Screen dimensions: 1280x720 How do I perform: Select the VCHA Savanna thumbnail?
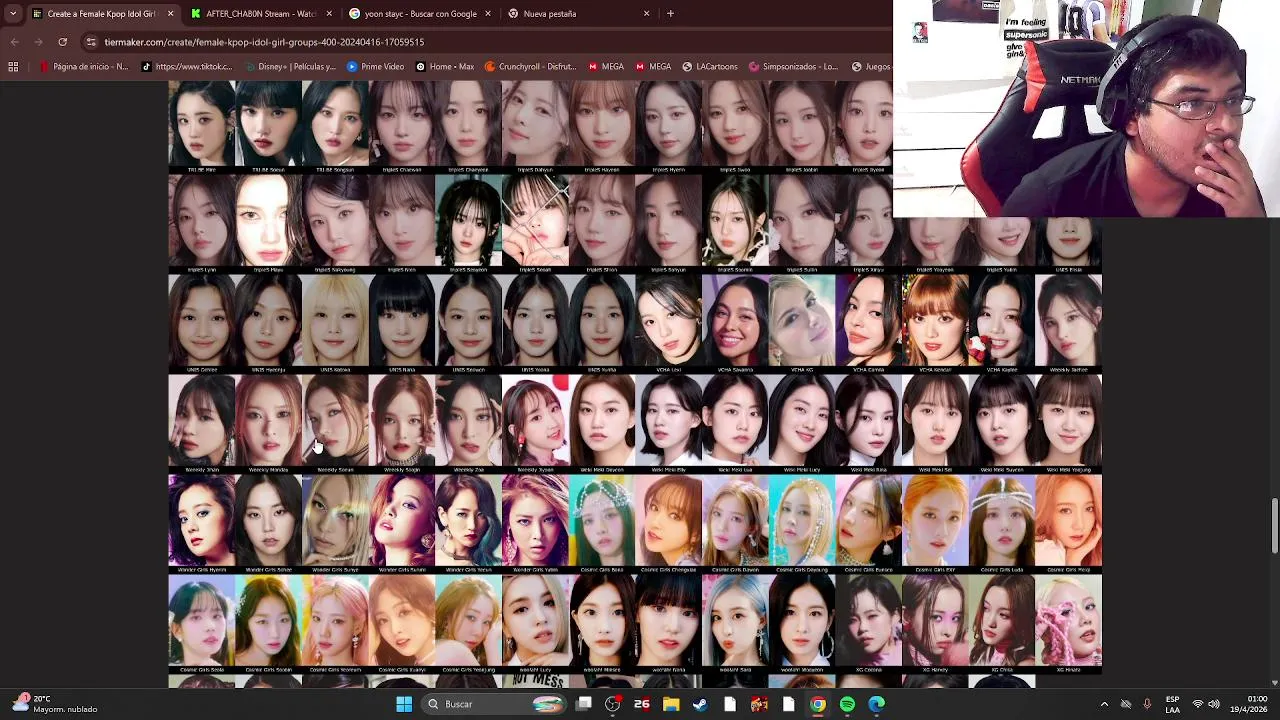(x=735, y=324)
